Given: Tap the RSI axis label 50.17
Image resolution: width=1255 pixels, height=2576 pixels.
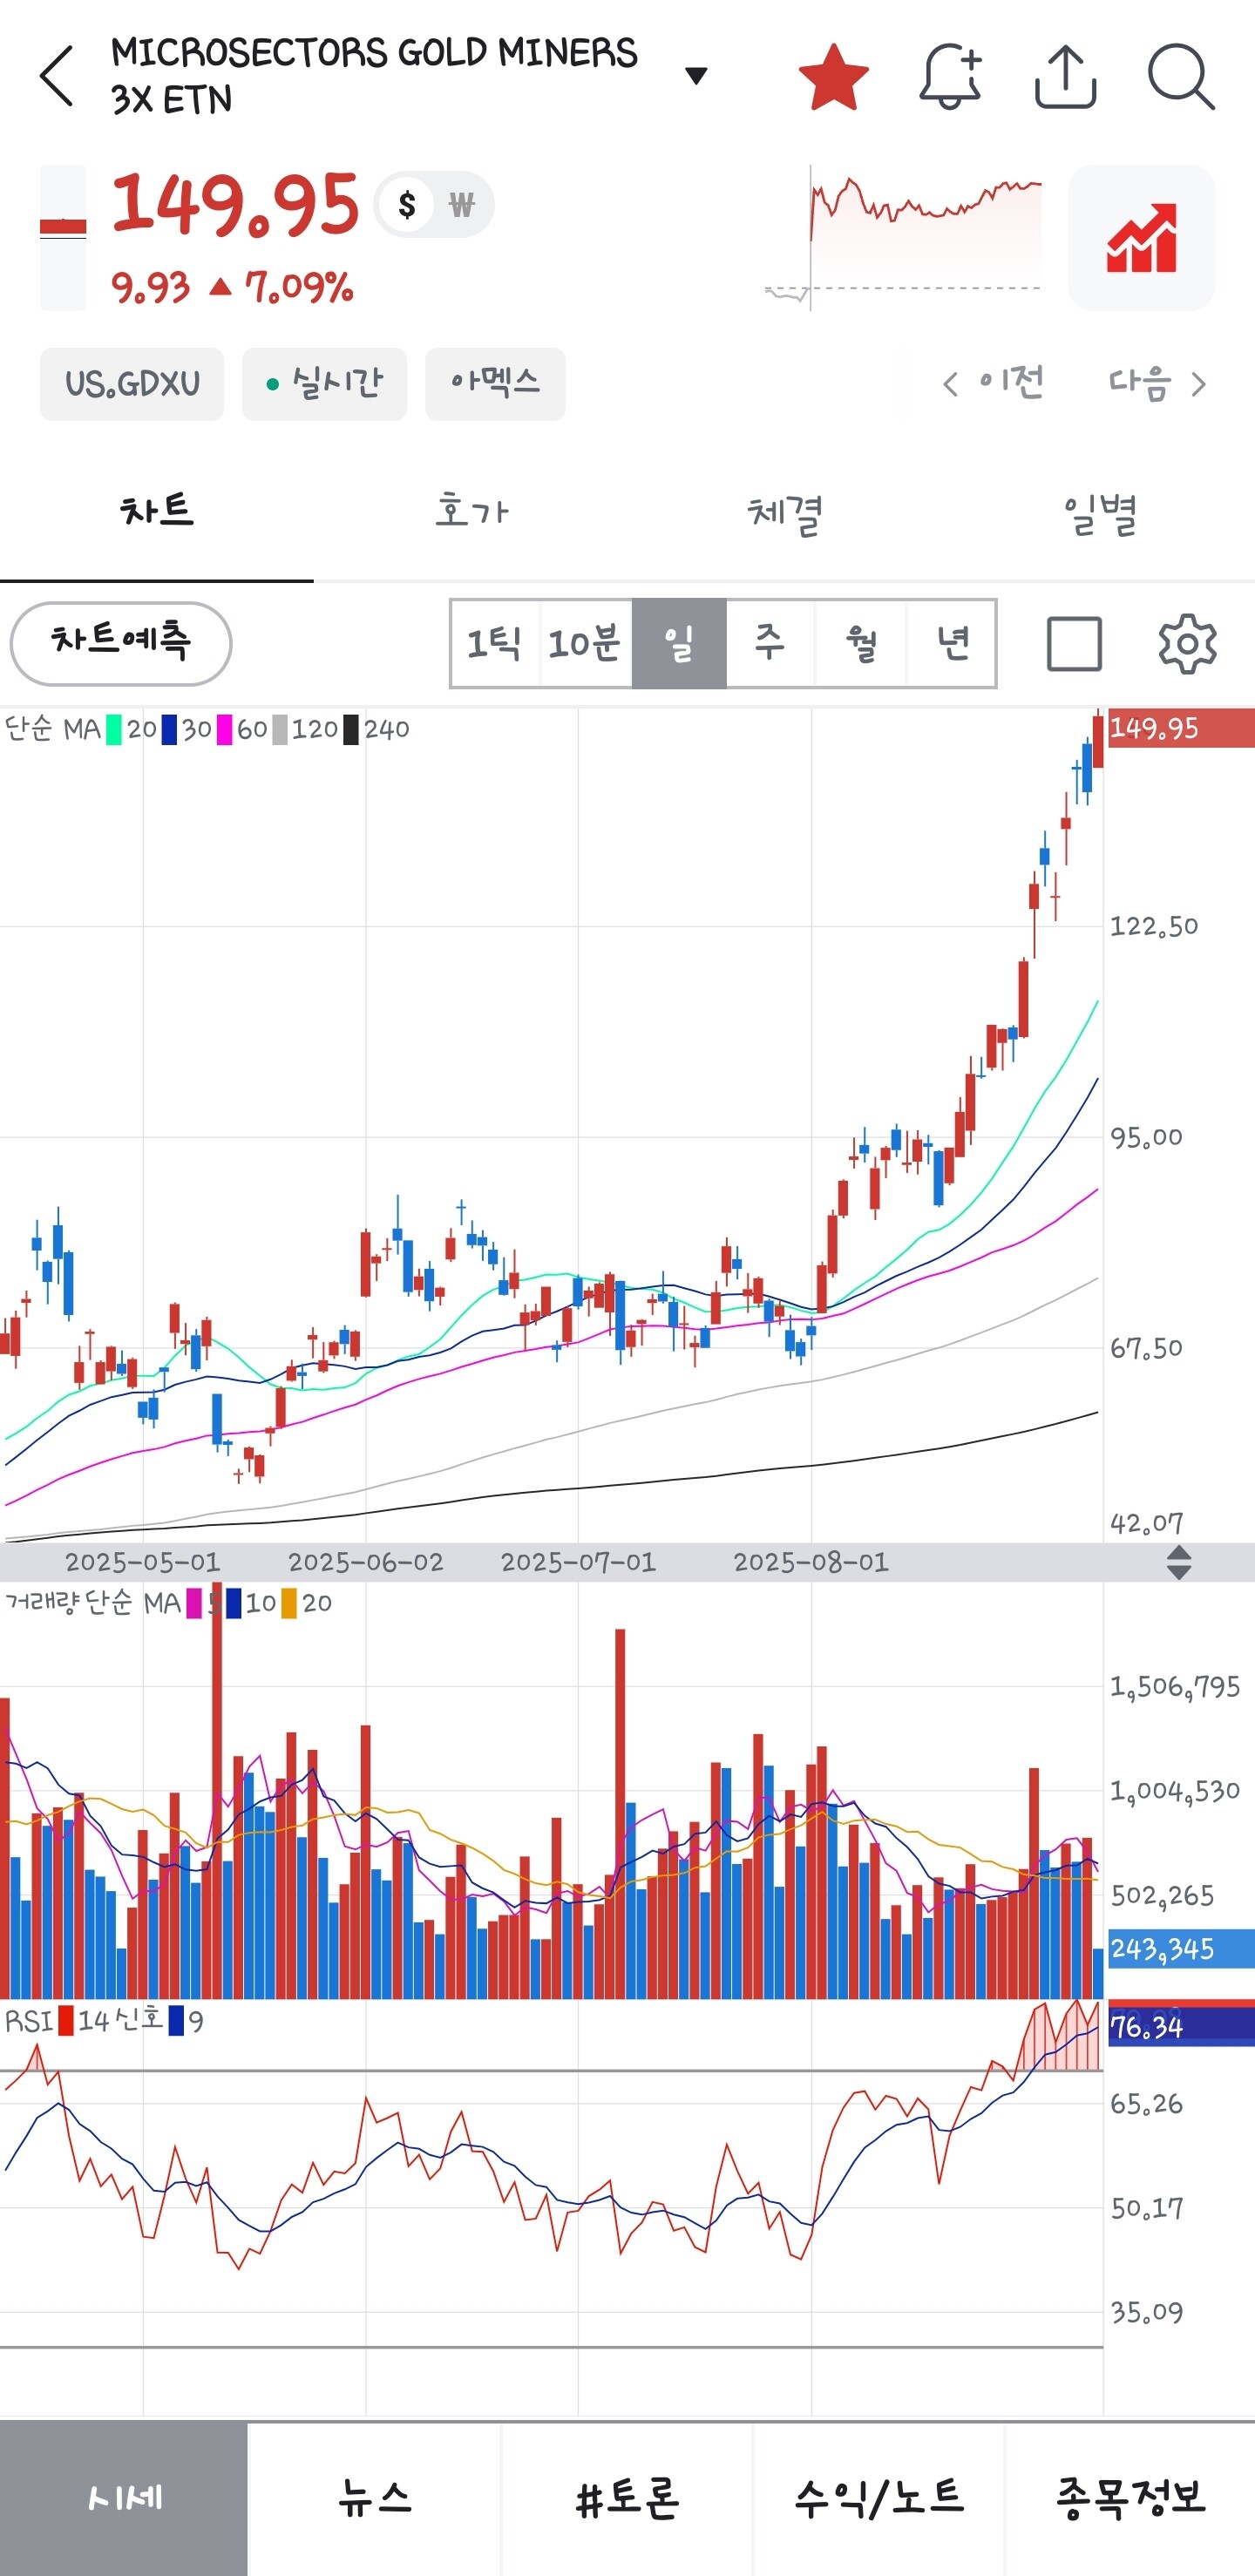Looking at the screenshot, I should point(1146,2208).
